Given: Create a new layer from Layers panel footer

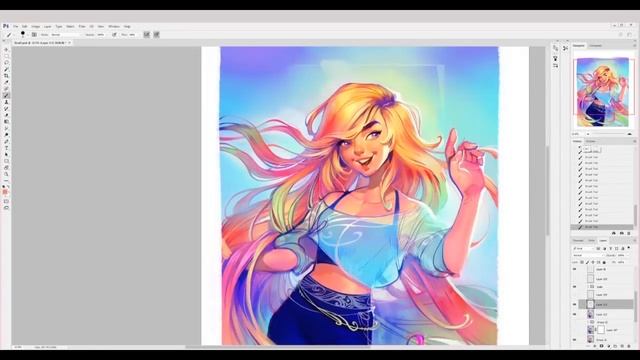Looking at the screenshot, I should coord(622,346).
